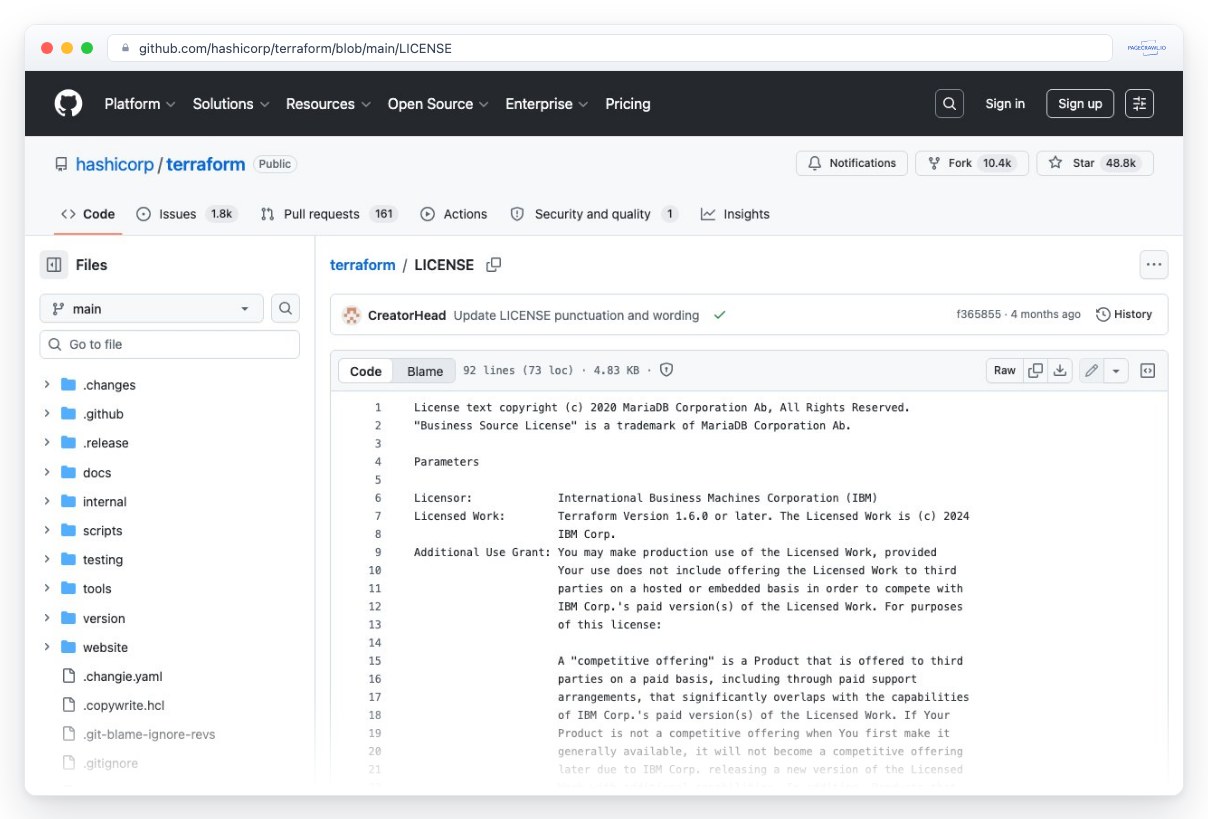Click the .git-blame-ignore-revs file icon

69,734
